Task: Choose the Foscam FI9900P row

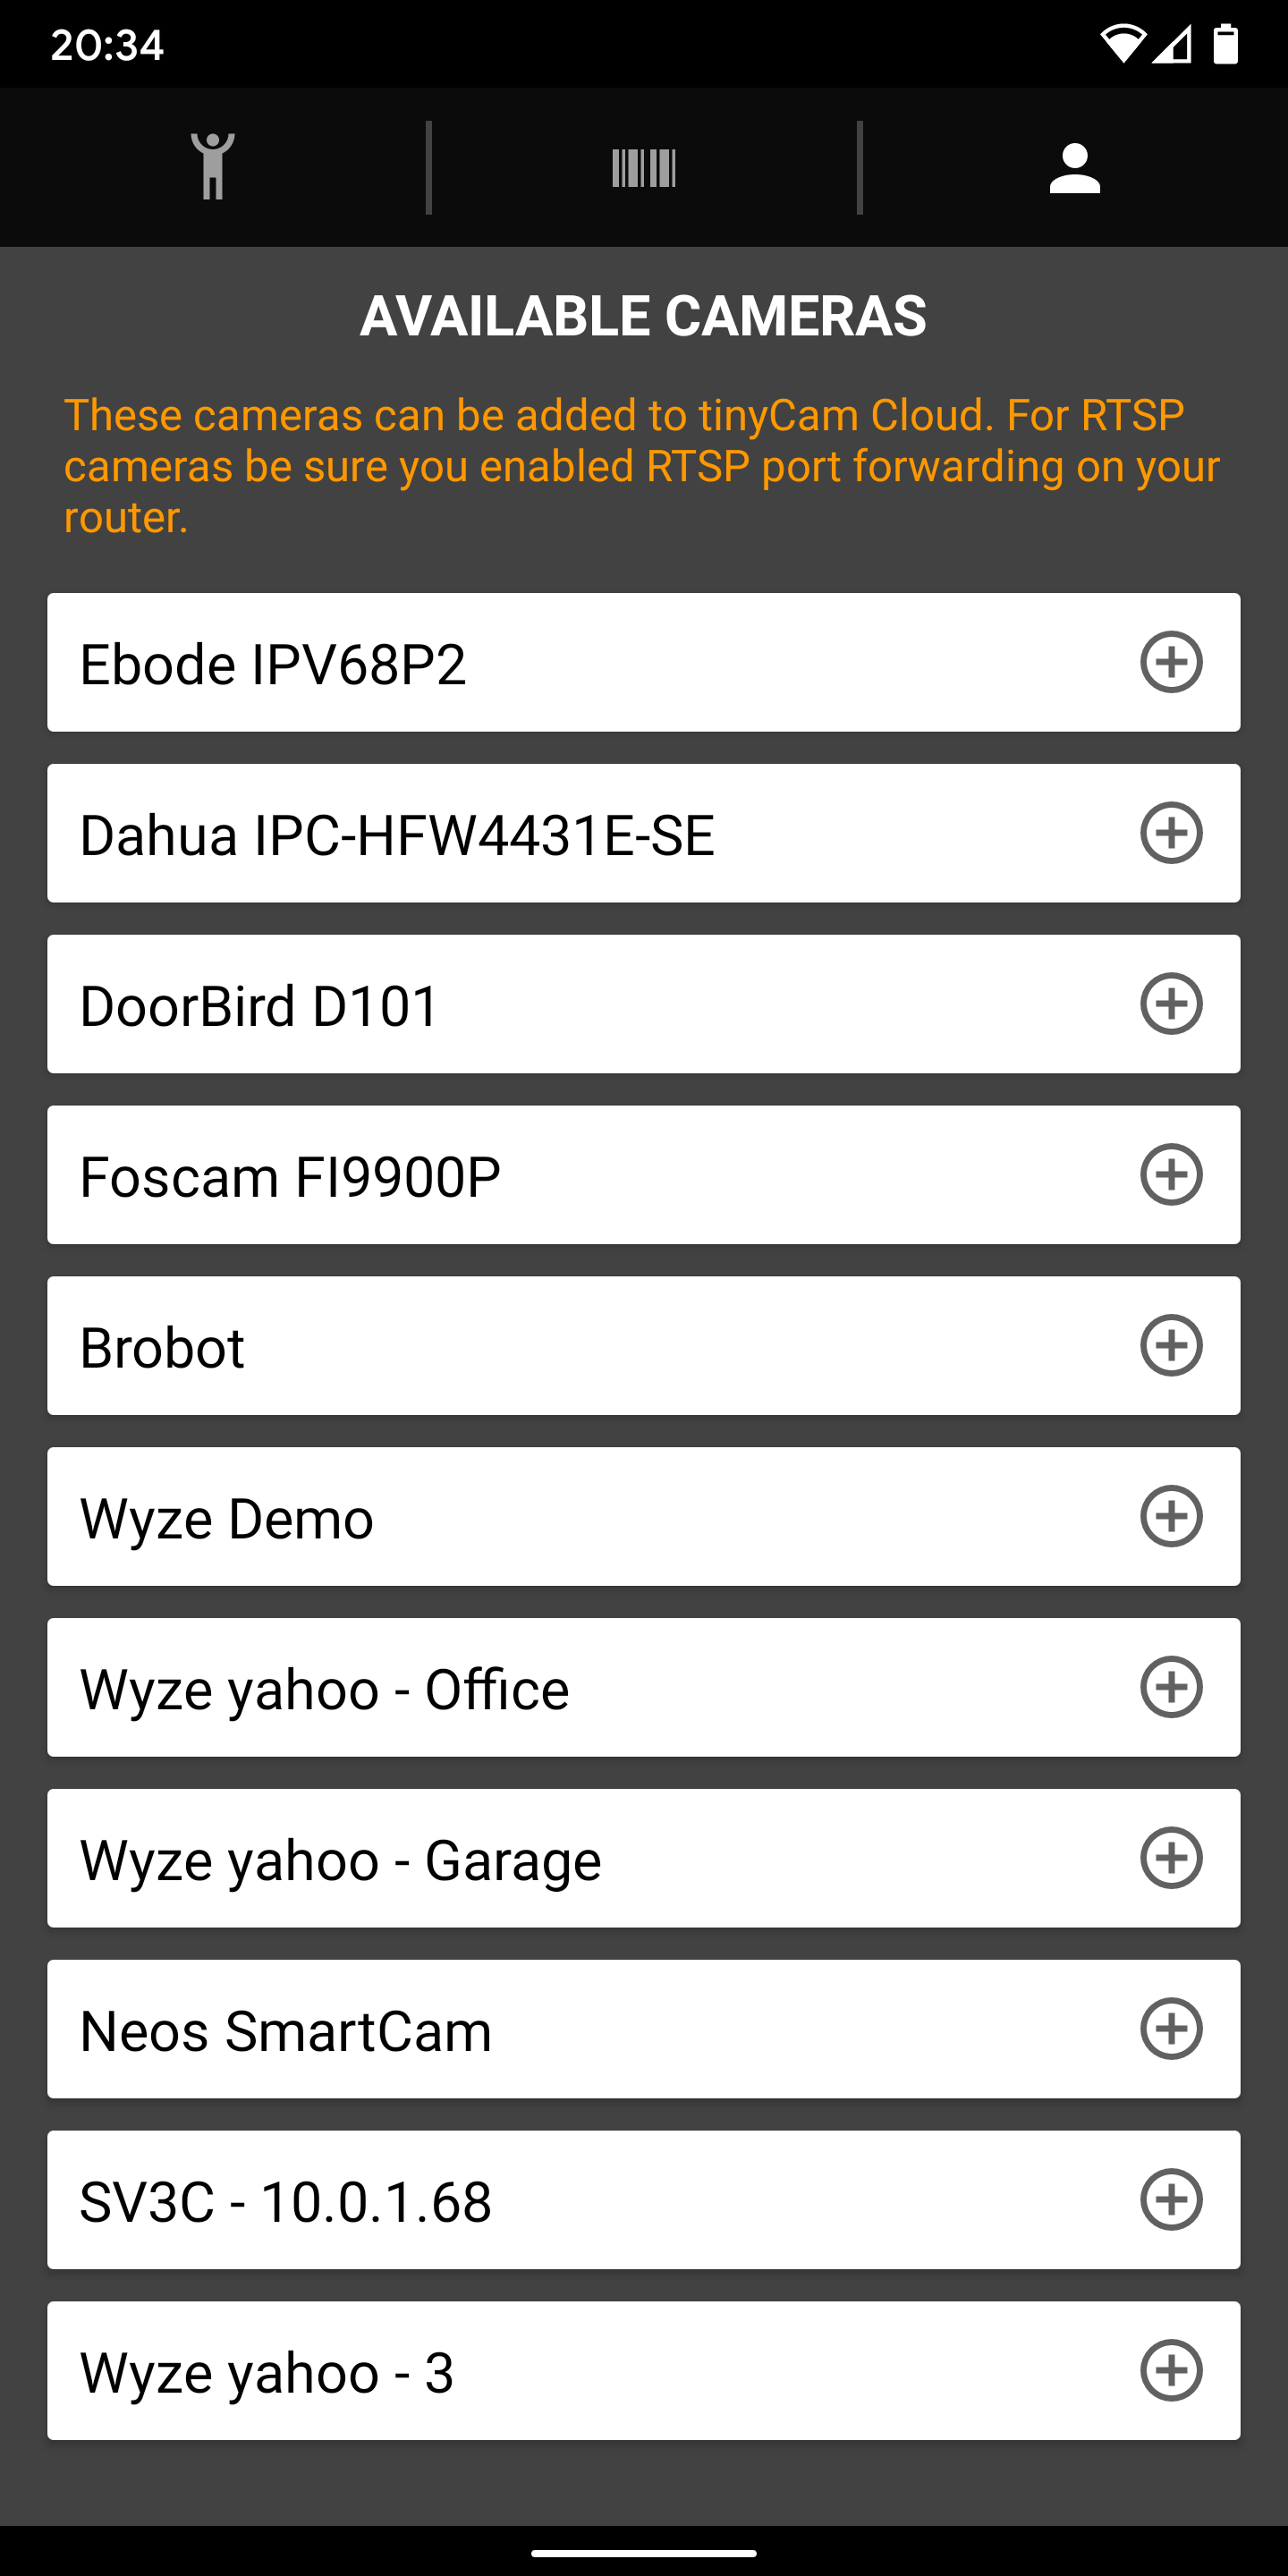Action: point(644,1175)
